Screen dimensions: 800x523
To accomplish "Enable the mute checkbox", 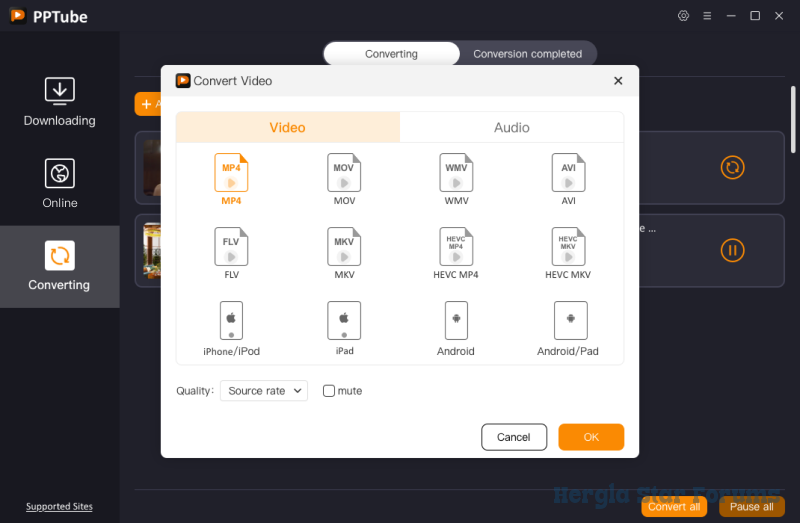I will click(329, 391).
